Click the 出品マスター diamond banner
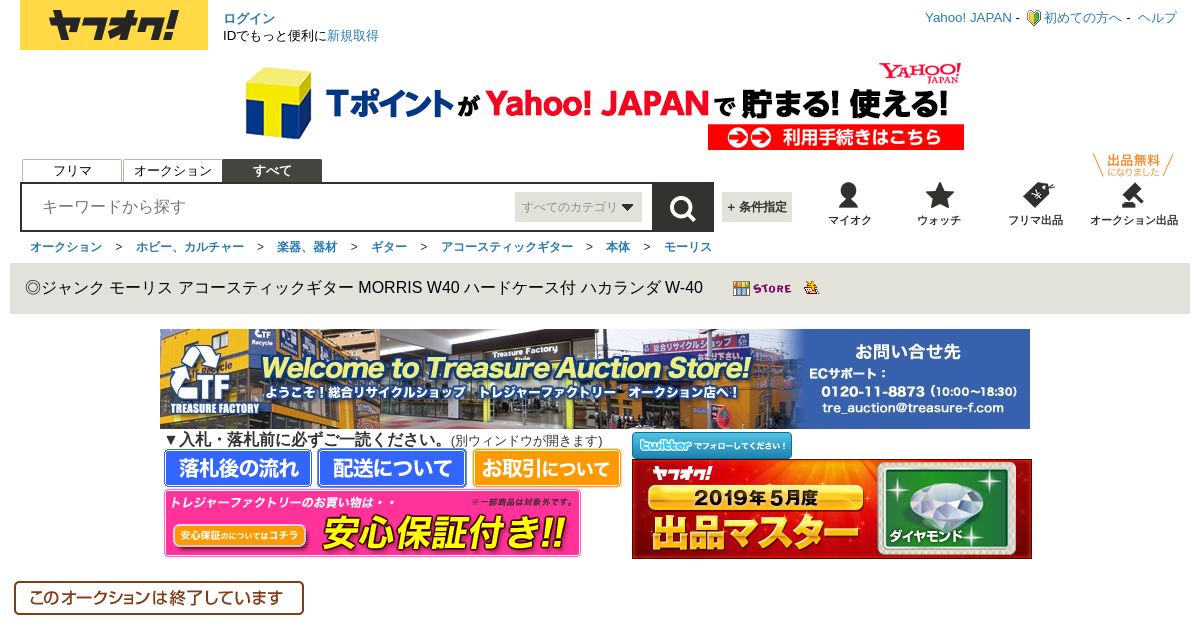1200x630 pixels. tap(832, 509)
